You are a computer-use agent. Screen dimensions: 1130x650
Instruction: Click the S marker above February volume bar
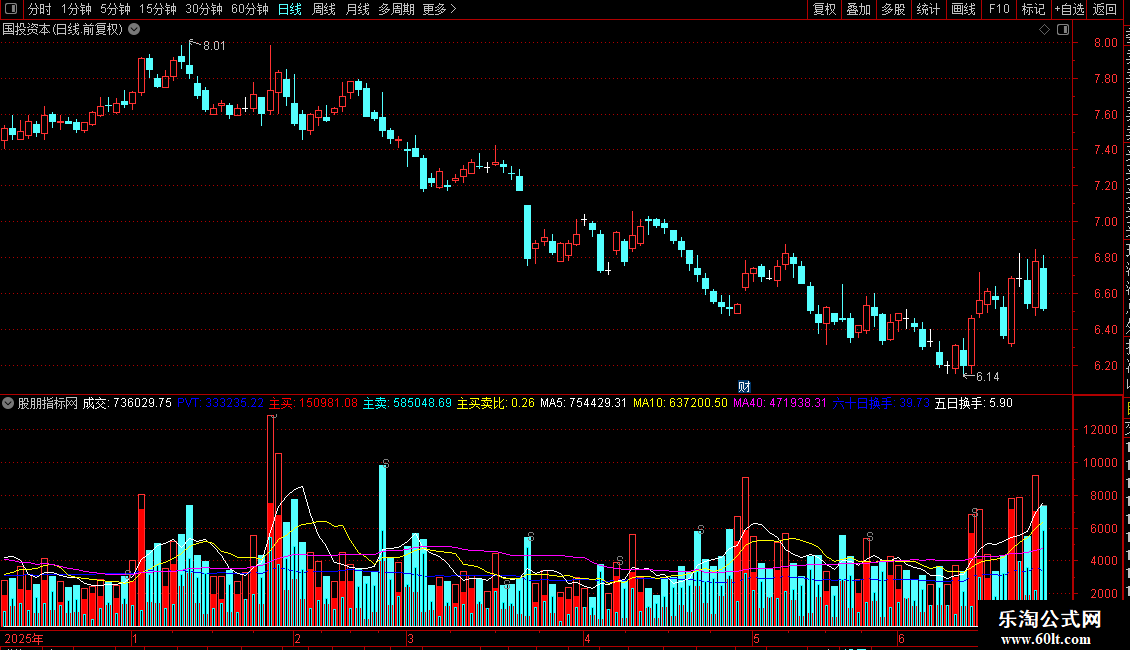[386, 463]
